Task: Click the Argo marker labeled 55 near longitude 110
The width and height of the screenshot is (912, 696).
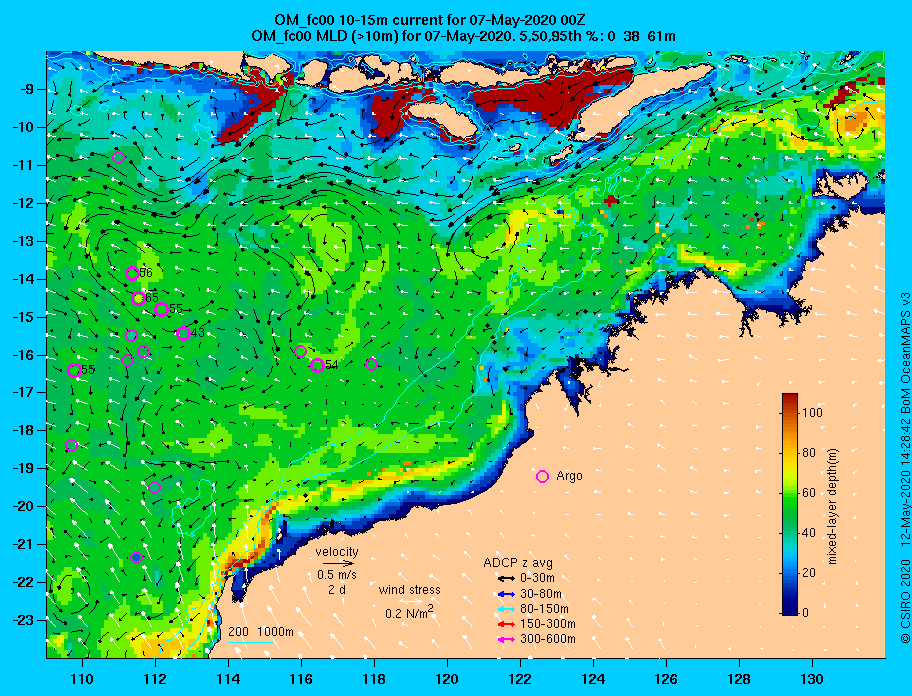Action: click(74, 370)
